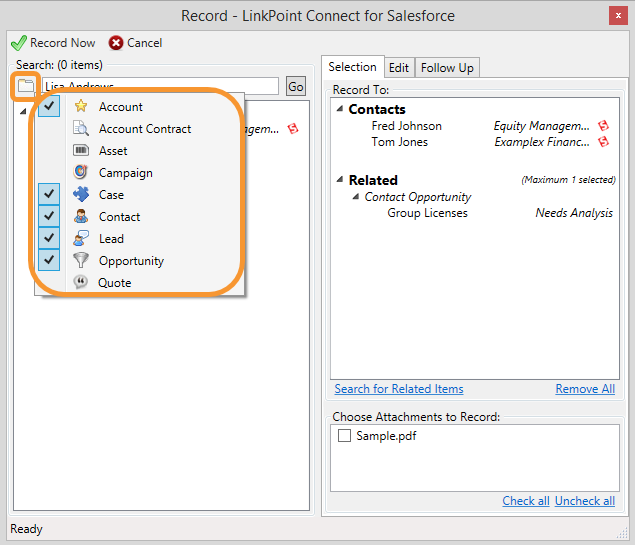The image size is (635, 545).
Task: Click the Quote quotation mark icon
Action: pos(81,282)
